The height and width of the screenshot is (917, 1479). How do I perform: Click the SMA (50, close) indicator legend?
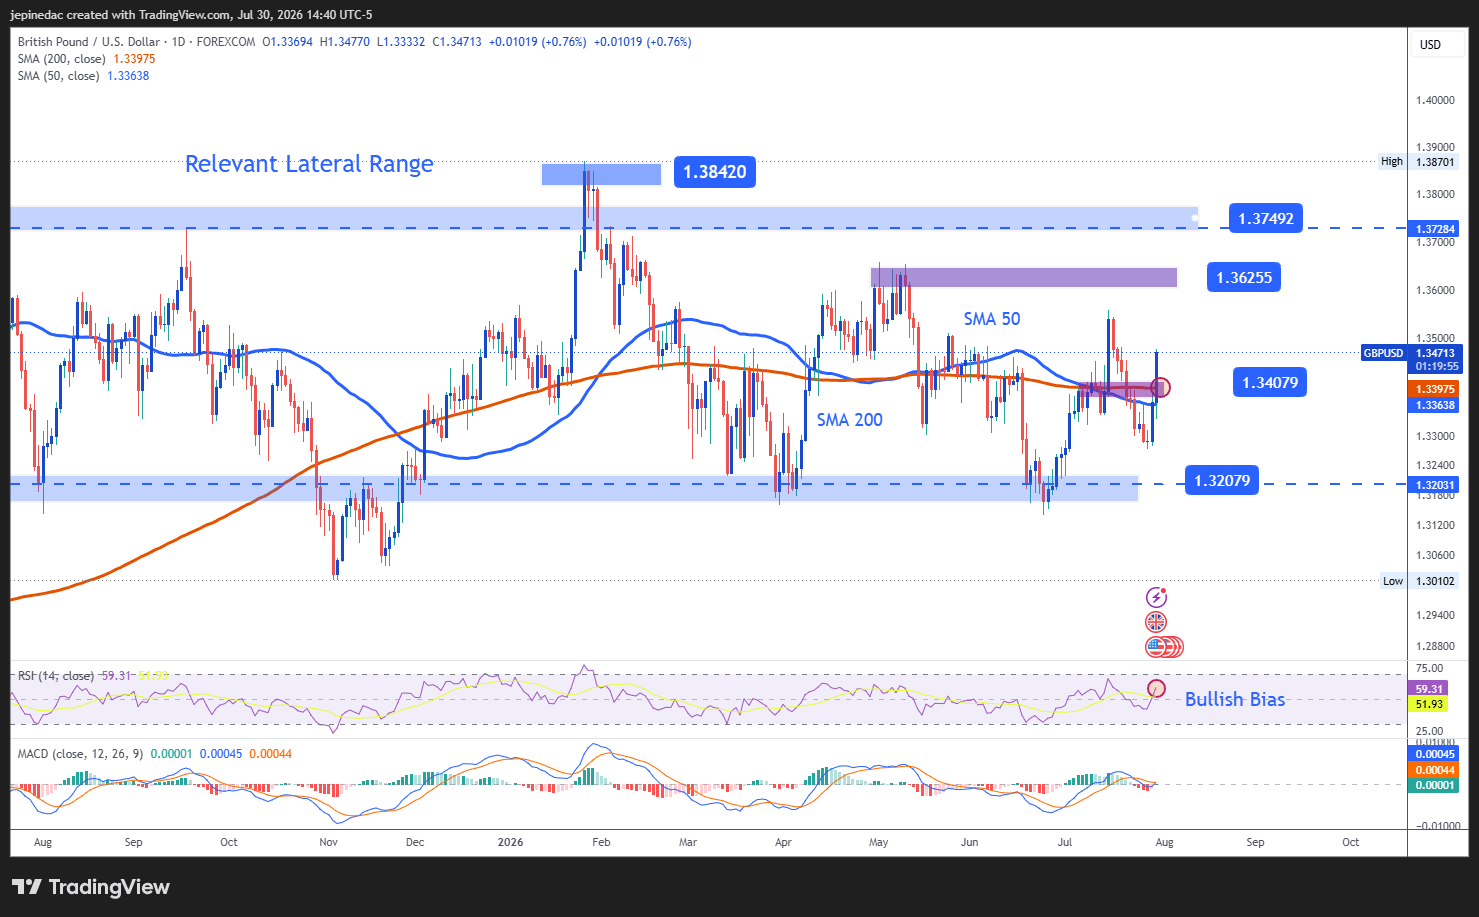[58, 76]
